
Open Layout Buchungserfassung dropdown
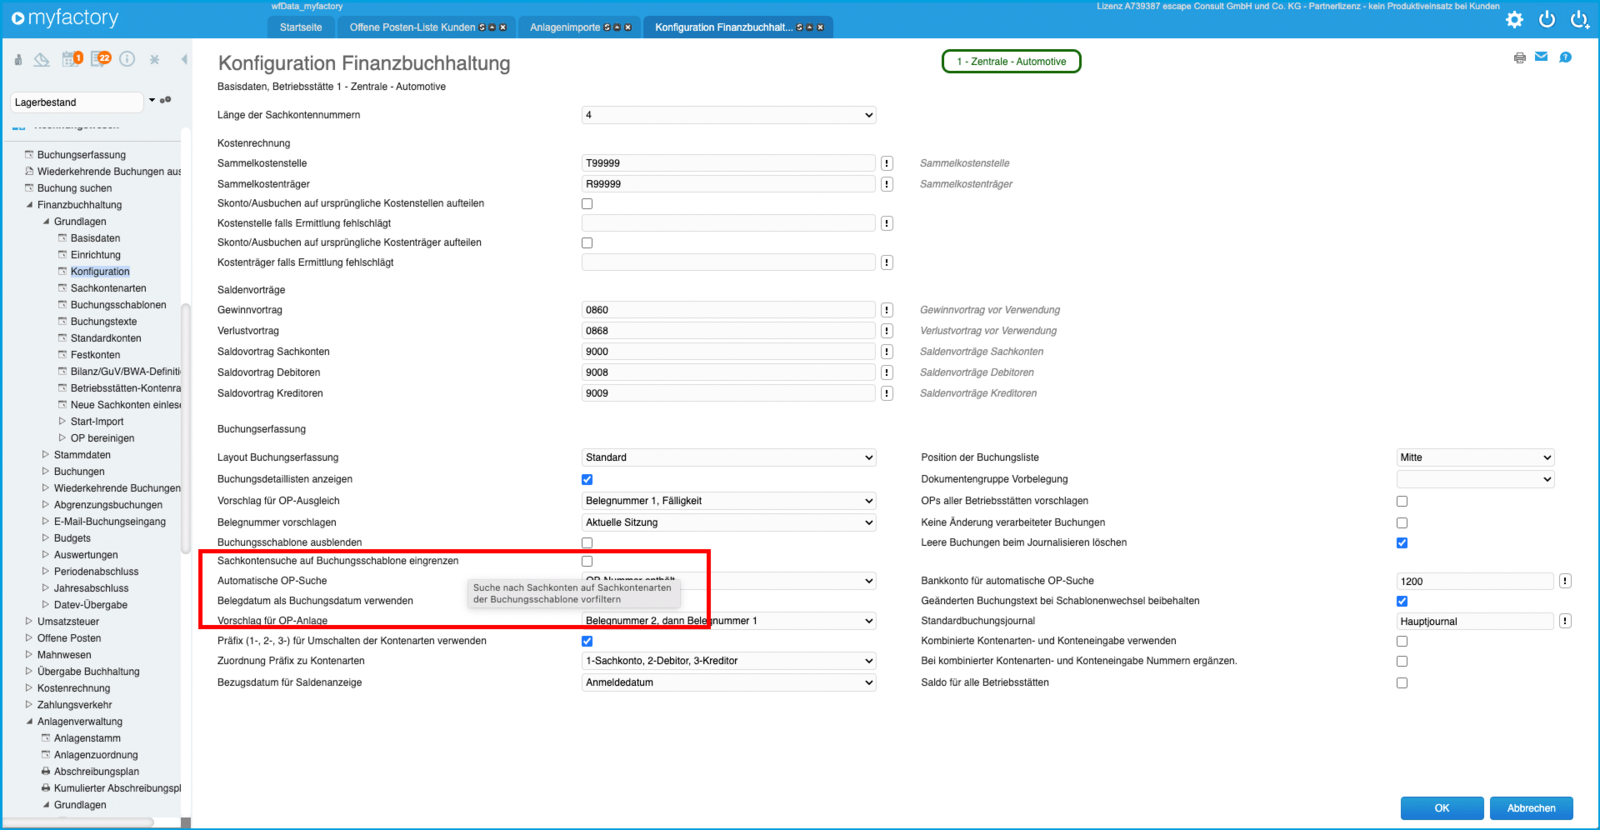(728, 457)
